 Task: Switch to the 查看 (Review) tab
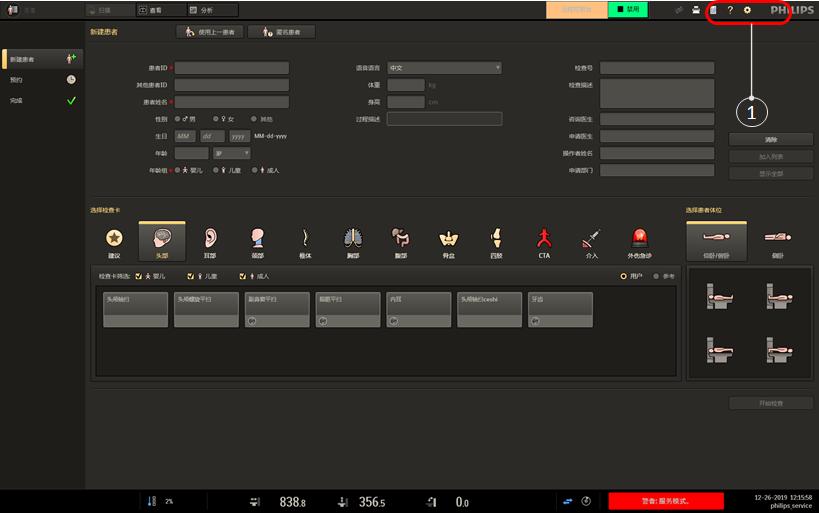[161, 10]
